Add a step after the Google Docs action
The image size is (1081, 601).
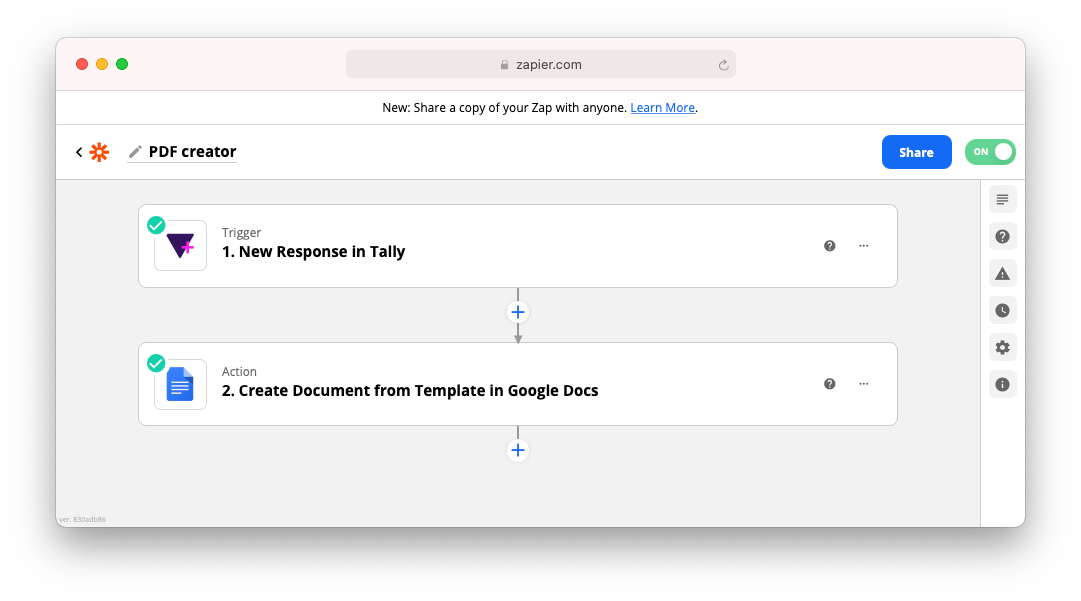coord(518,451)
